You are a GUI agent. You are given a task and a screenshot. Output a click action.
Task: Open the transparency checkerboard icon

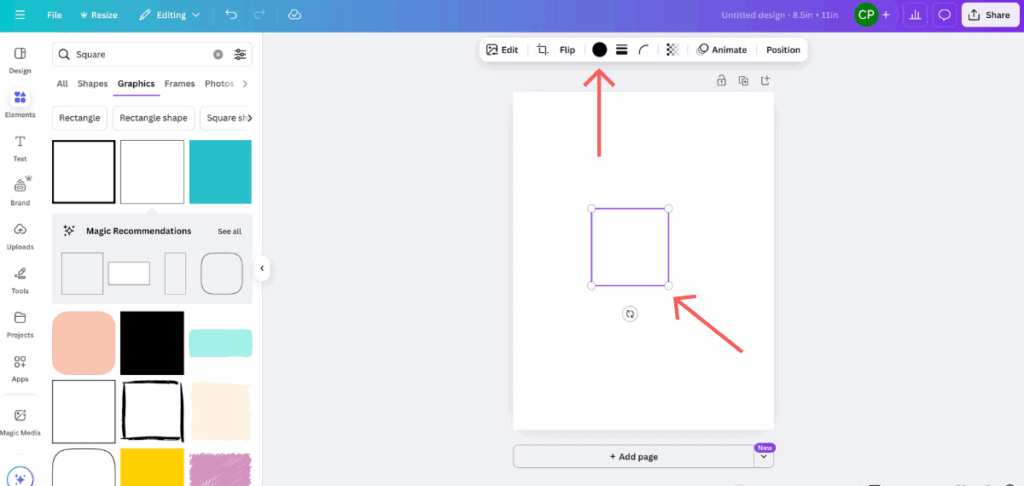pyautogui.click(x=673, y=50)
